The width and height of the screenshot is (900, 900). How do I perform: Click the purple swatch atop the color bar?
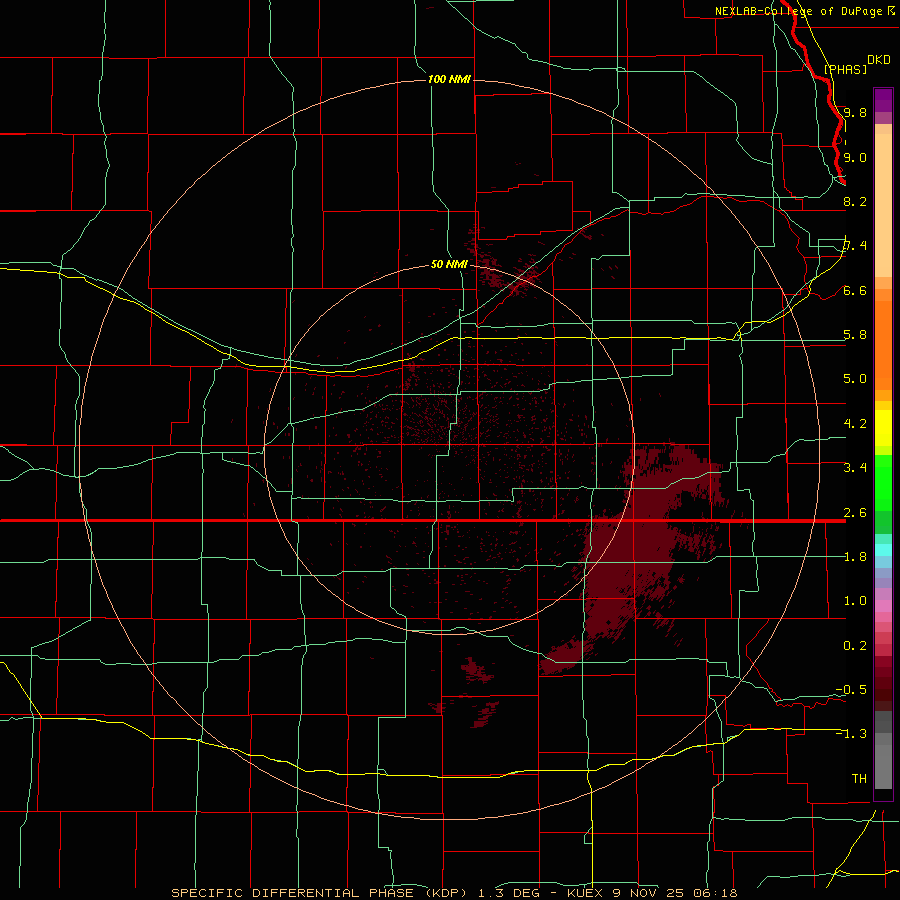coord(883,100)
